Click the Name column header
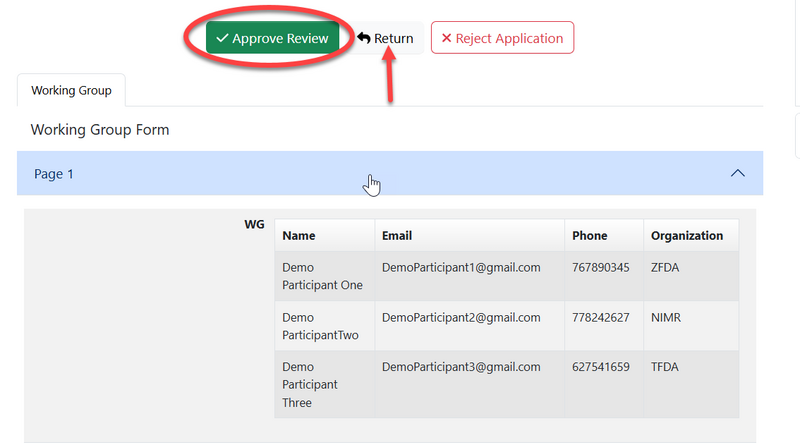 (x=299, y=236)
